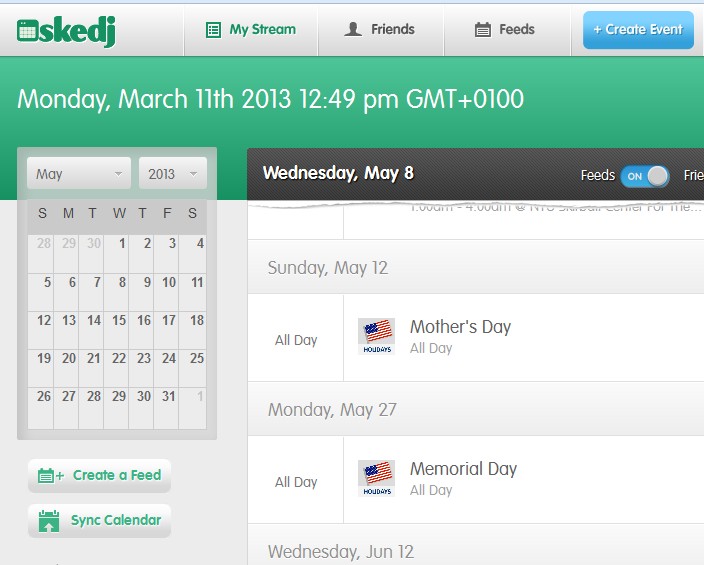This screenshot has width=704, height=565.
Task: Click the Memorial Day holidays flag icon
Action: (376, 478)
